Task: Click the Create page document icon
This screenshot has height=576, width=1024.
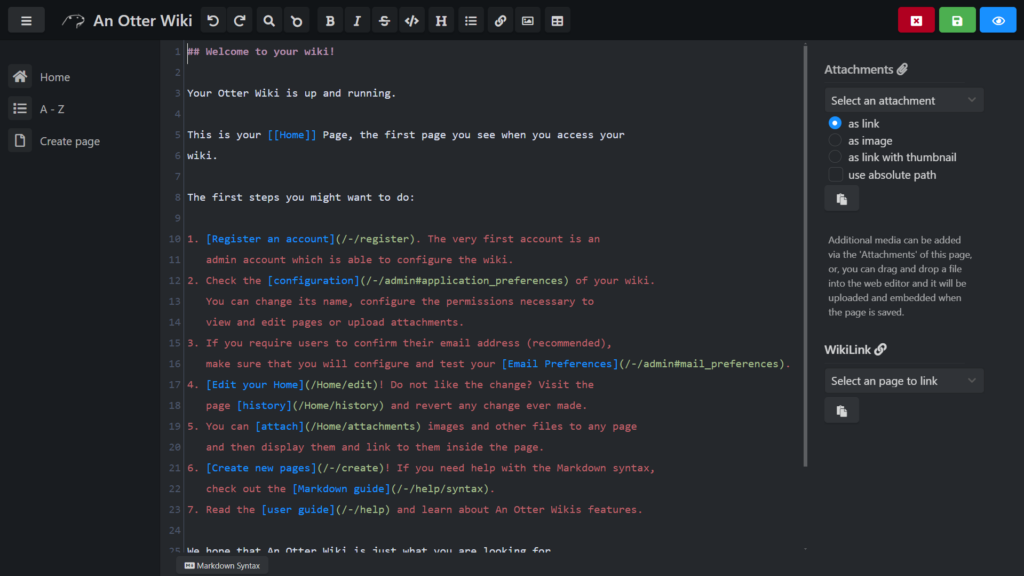Action: click(x=20, y=140)
